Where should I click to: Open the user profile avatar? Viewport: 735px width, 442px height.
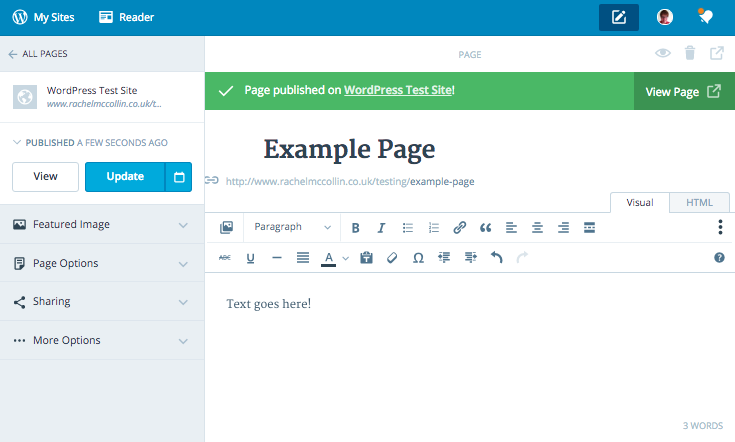(664, 17)
